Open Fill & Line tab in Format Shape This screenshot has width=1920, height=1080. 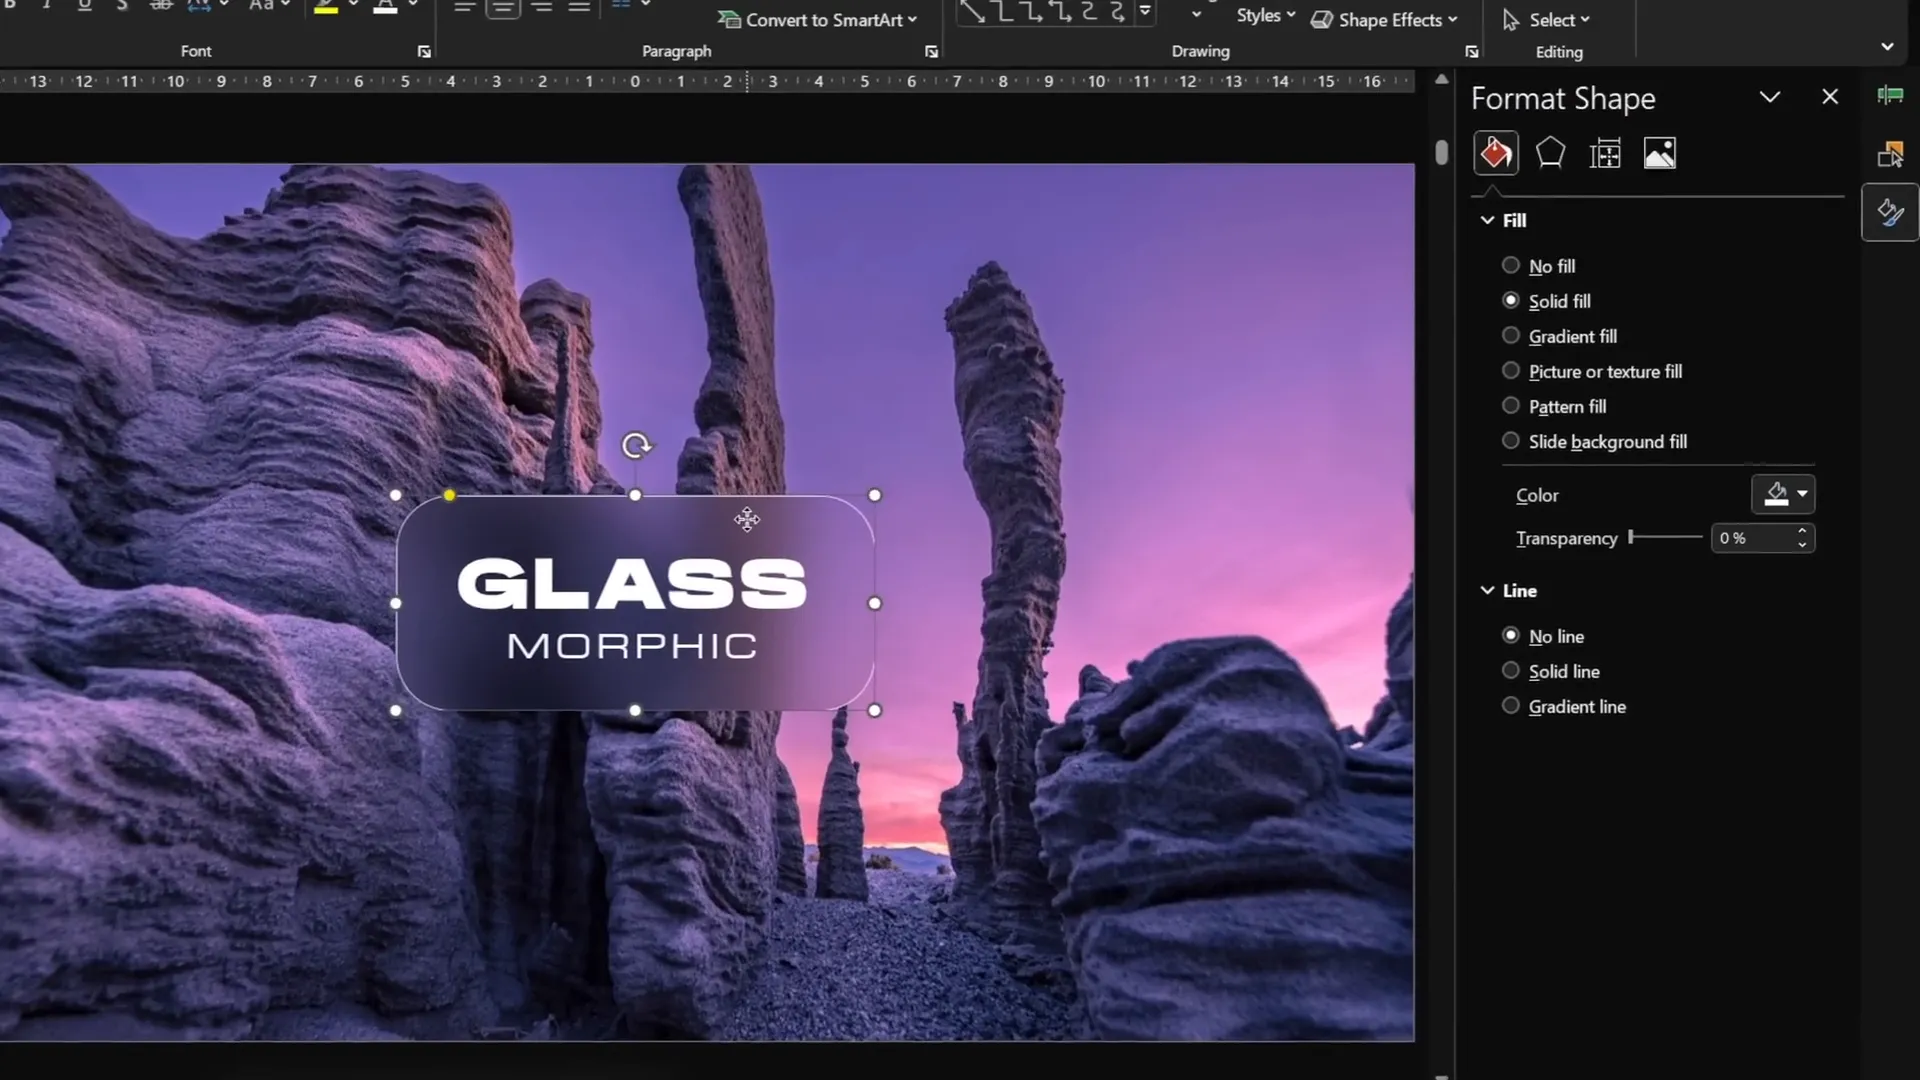tap(1496, 153)
